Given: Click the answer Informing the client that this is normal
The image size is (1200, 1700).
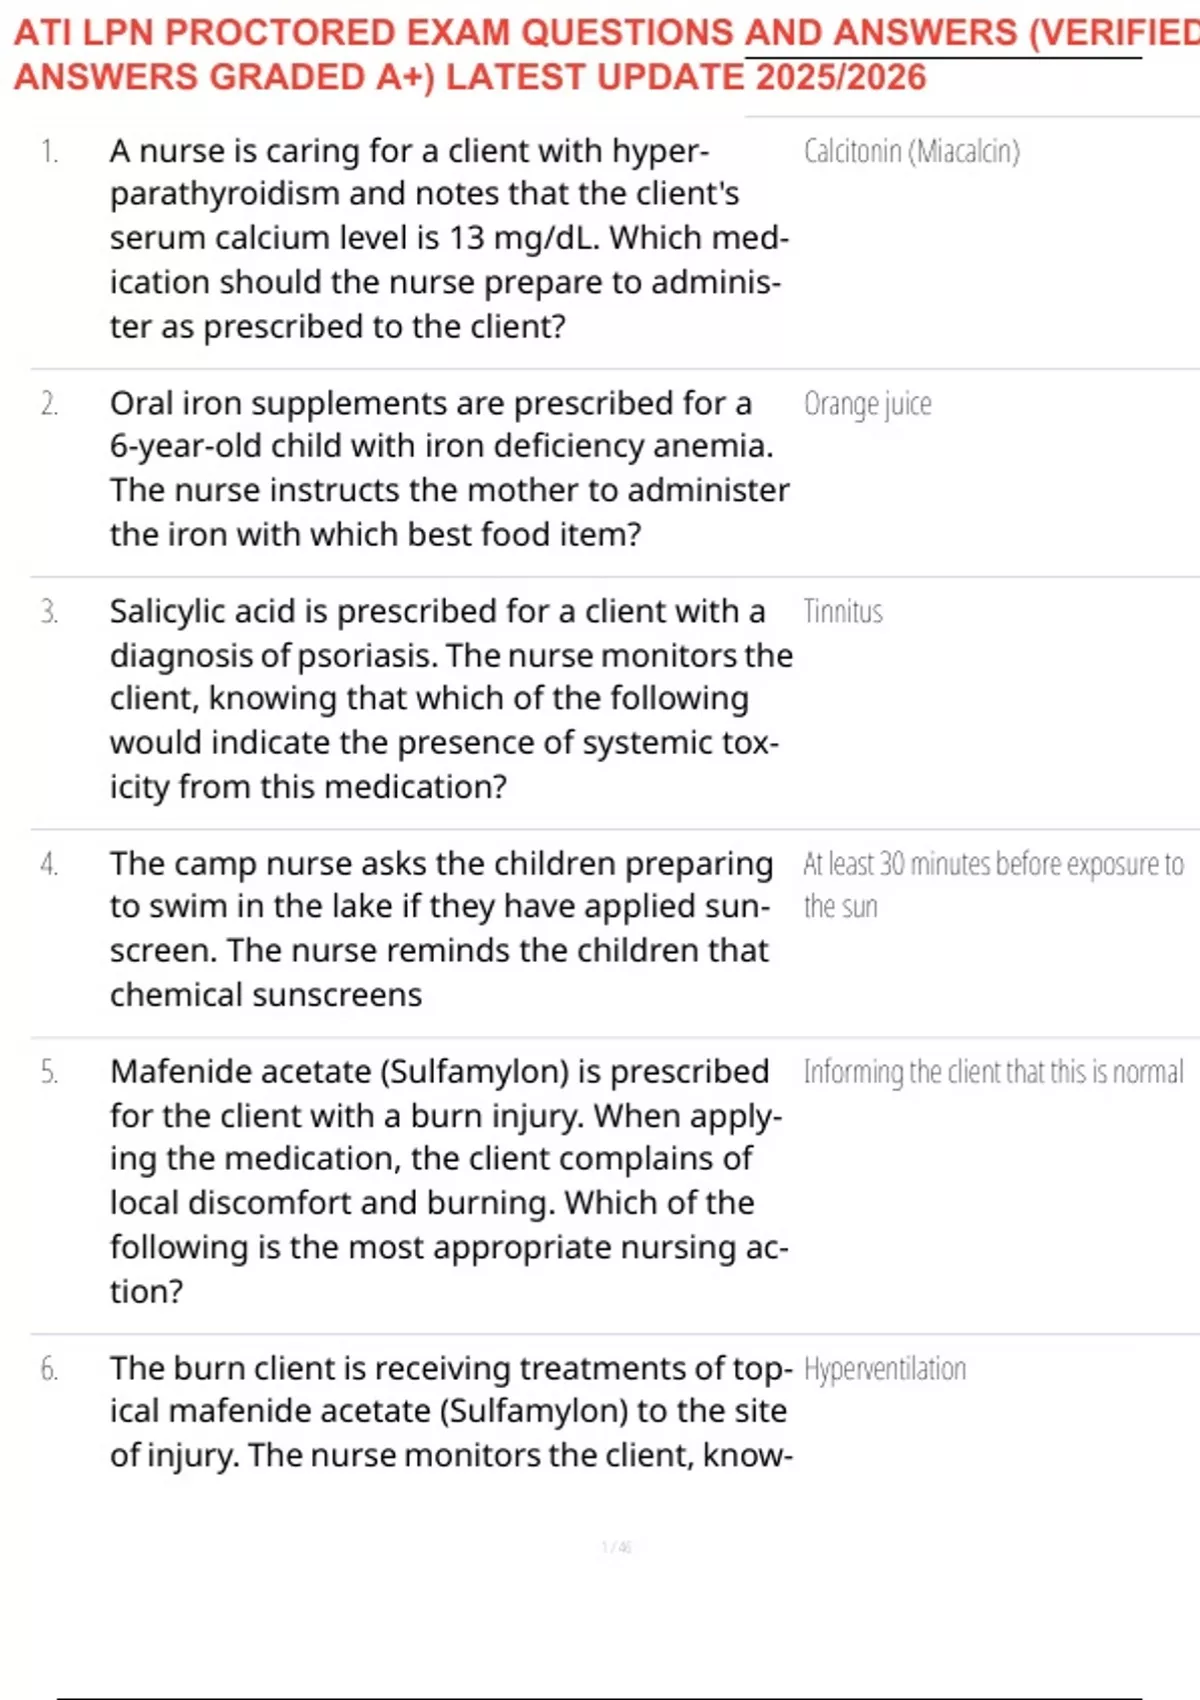Looking at the screenshot, I should point(993,1072).
